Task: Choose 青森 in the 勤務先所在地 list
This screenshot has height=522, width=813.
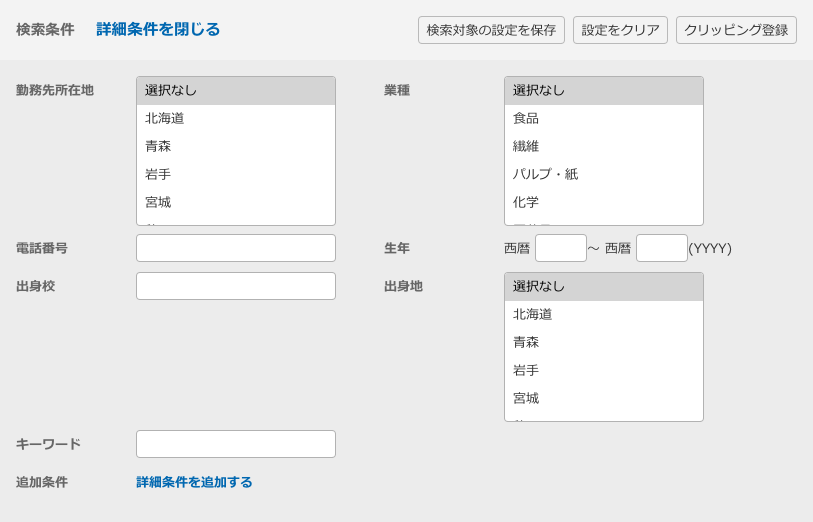Action: [x=158, y=146]
